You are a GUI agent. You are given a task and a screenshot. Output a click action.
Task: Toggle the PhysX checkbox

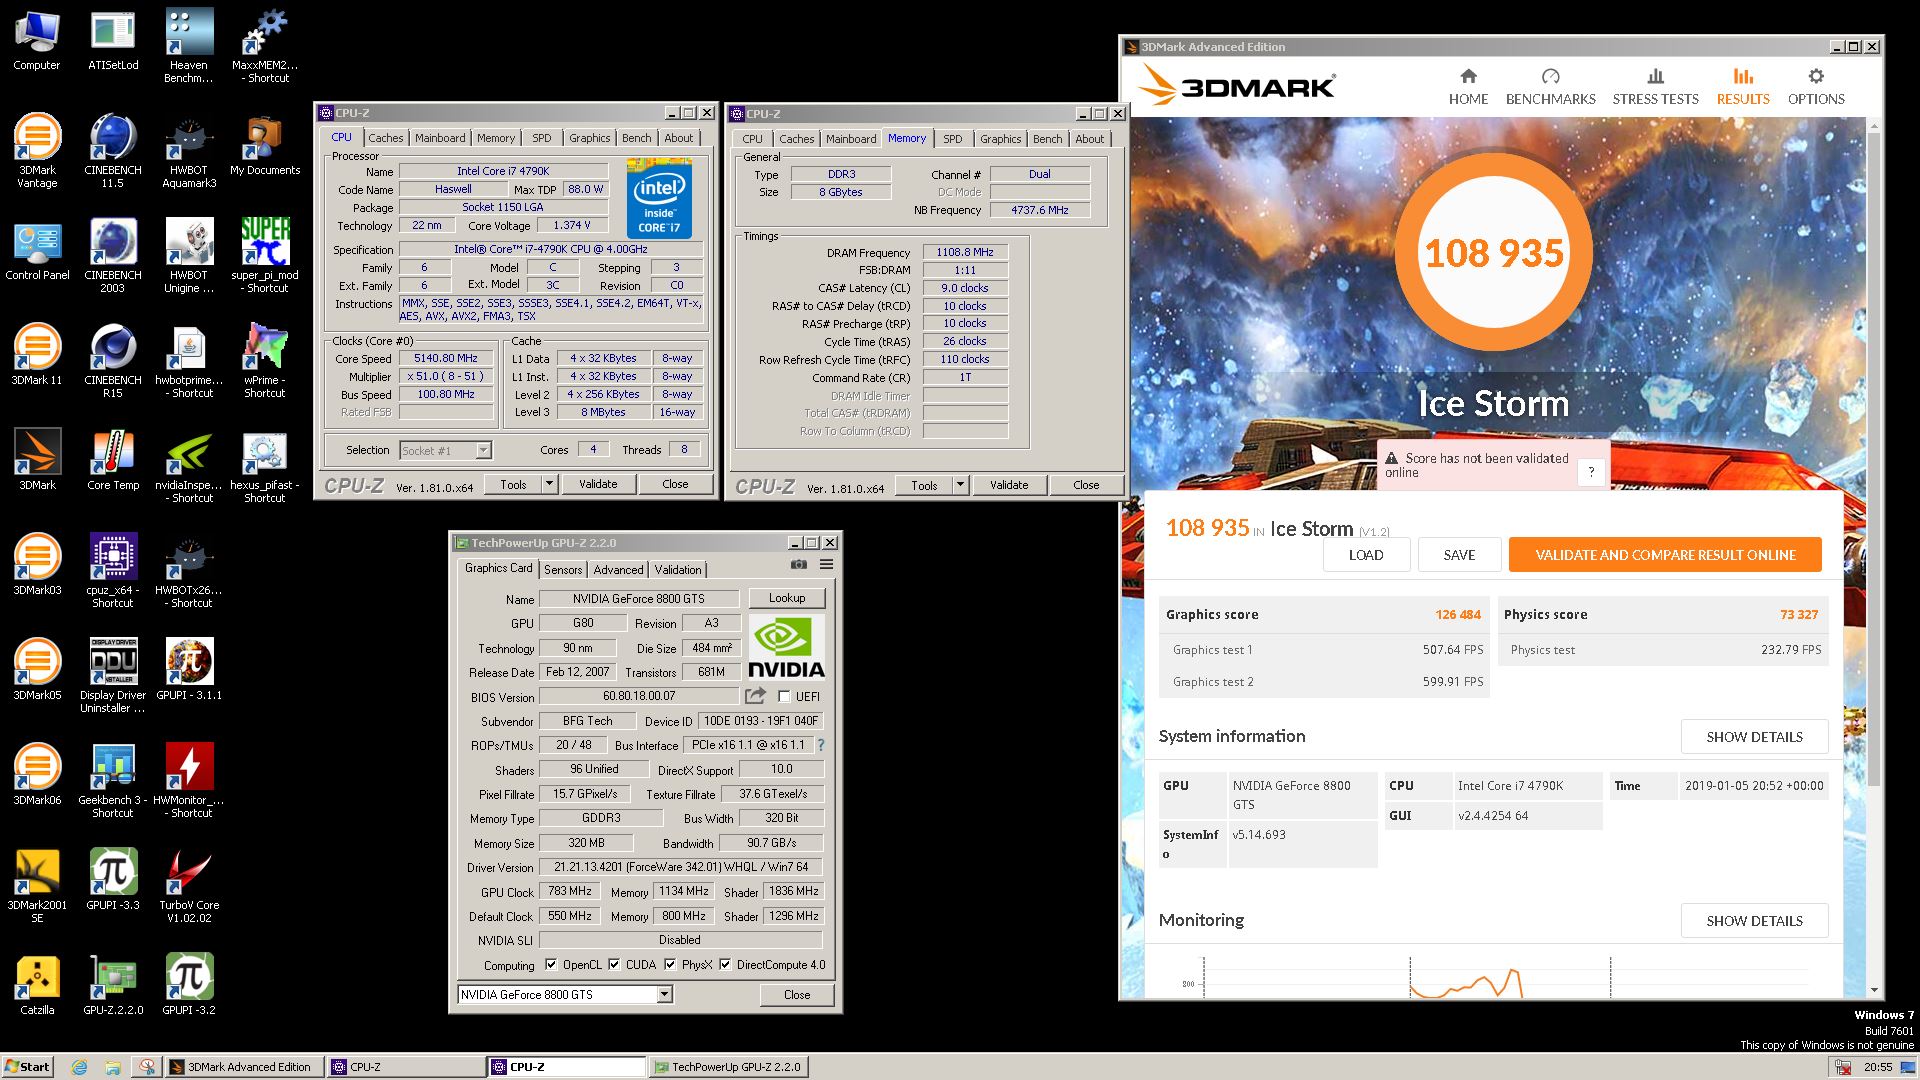670,965
